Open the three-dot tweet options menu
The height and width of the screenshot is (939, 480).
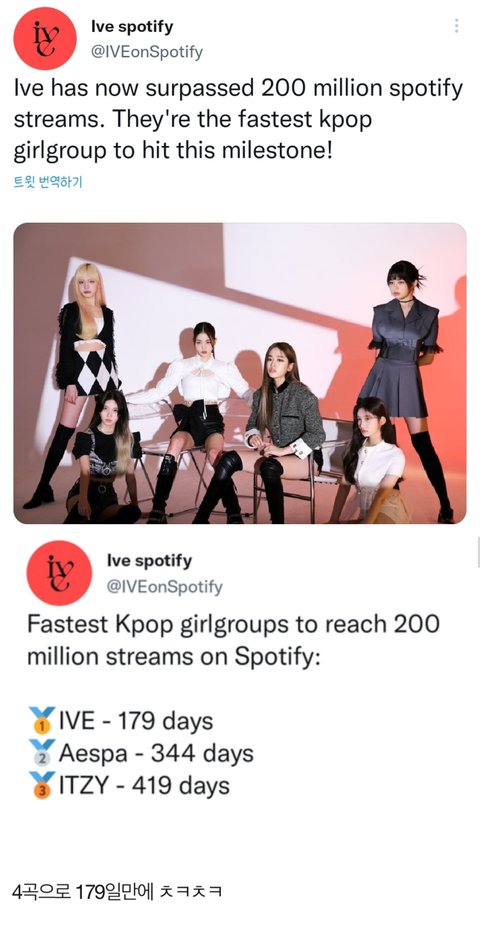click(457, 26)
